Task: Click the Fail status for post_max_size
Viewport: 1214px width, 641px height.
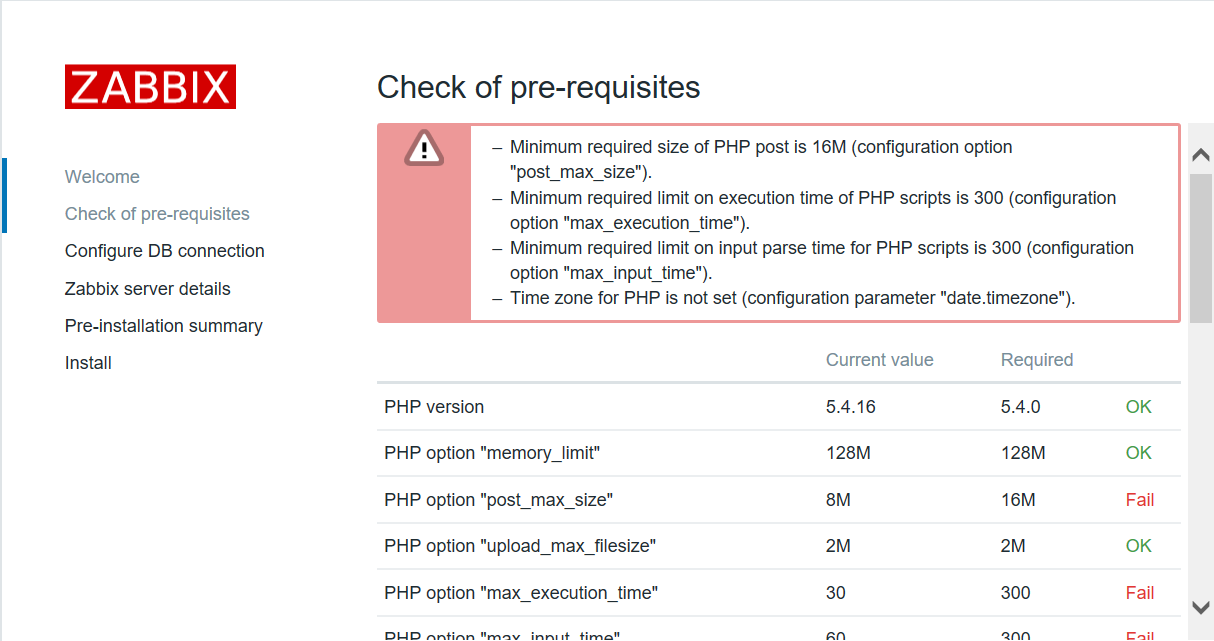Action: 1139,500
